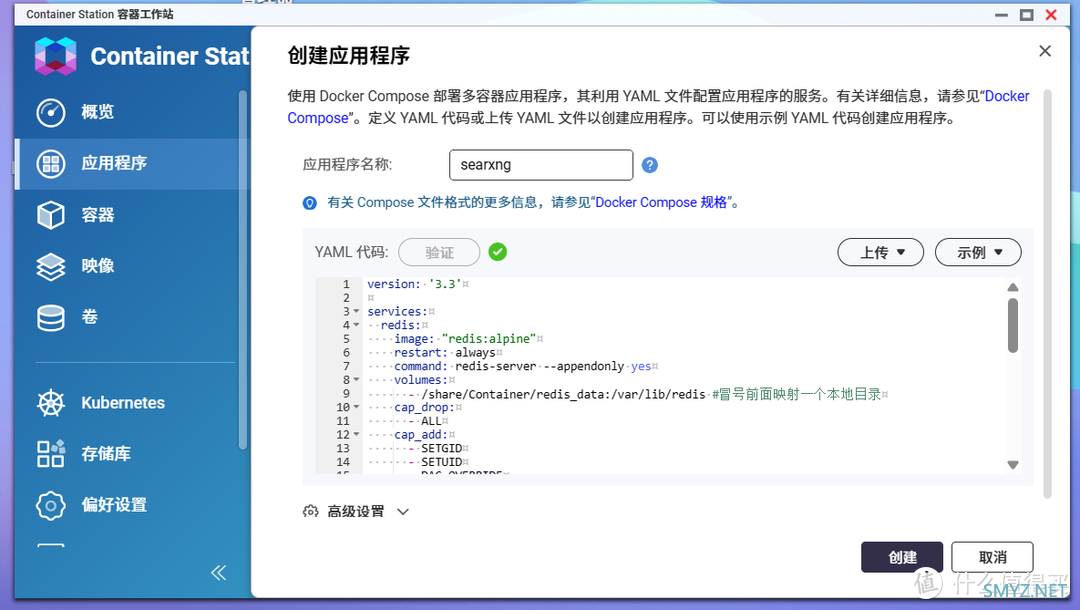Open the 映像 images layers icon

[x=51, y=266]
